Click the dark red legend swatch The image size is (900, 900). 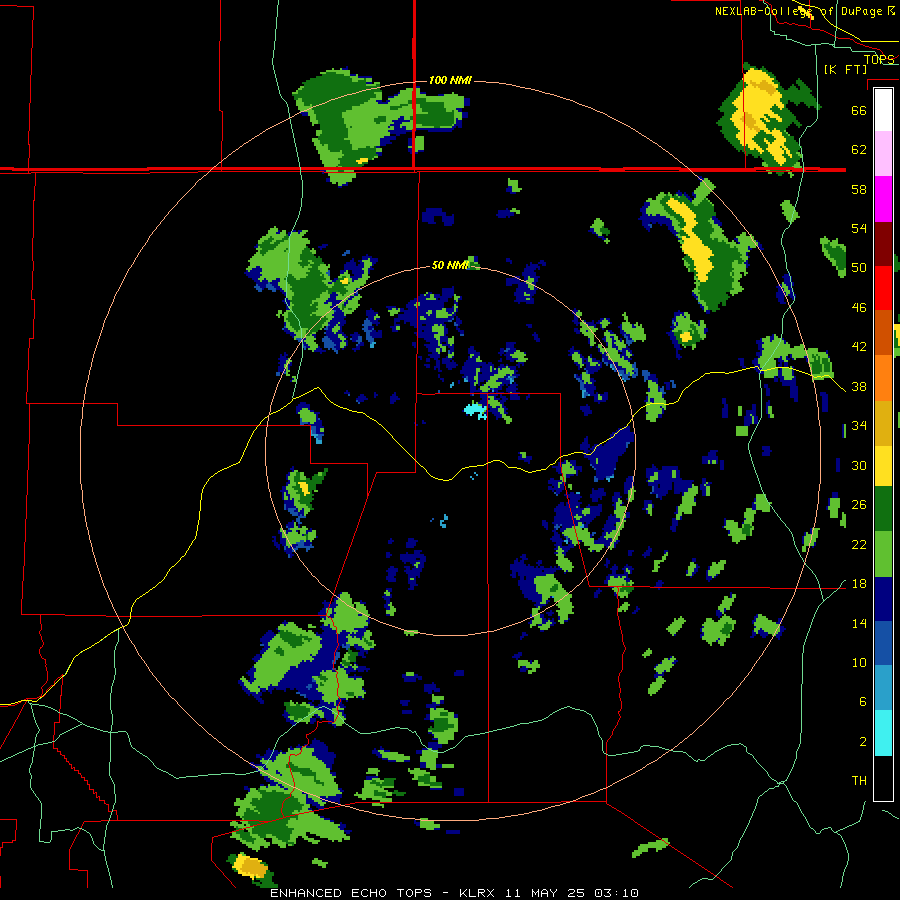click(883, 244)
